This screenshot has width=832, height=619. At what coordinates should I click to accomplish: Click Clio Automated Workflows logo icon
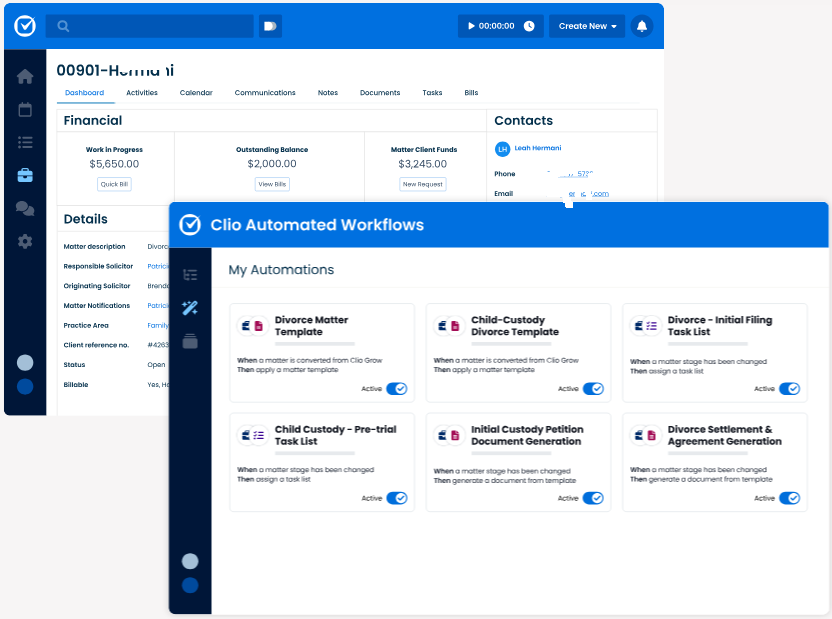click(x=190, y=225)
